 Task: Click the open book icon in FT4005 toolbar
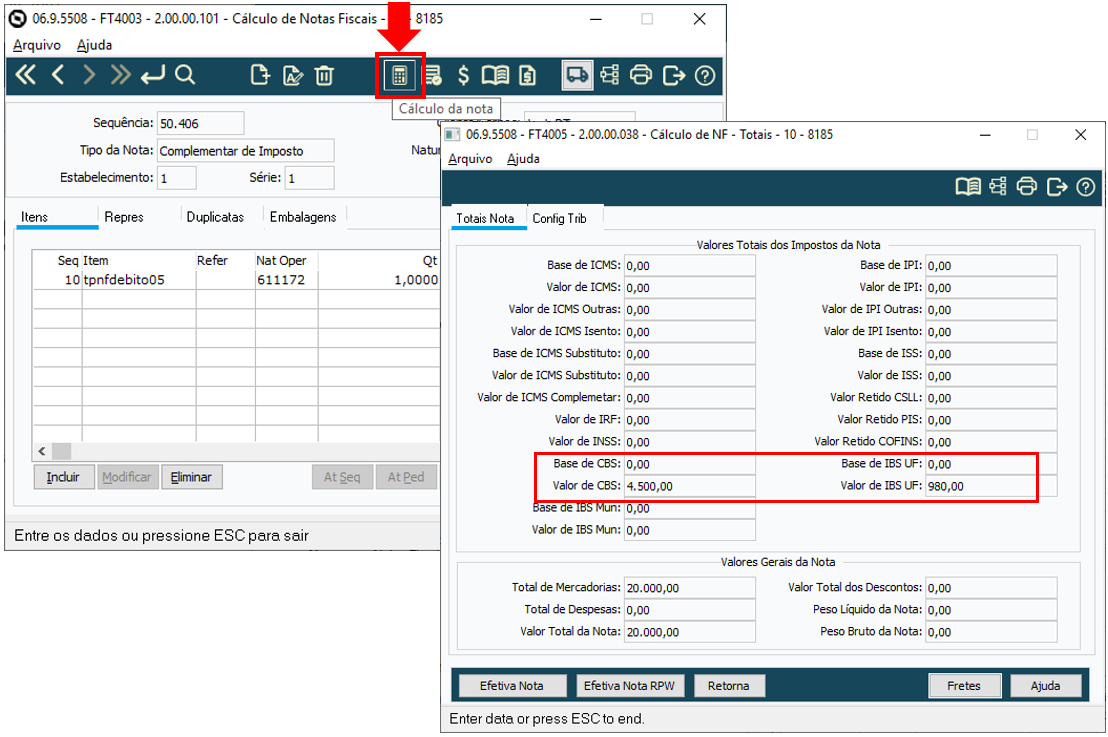(967, 187)
